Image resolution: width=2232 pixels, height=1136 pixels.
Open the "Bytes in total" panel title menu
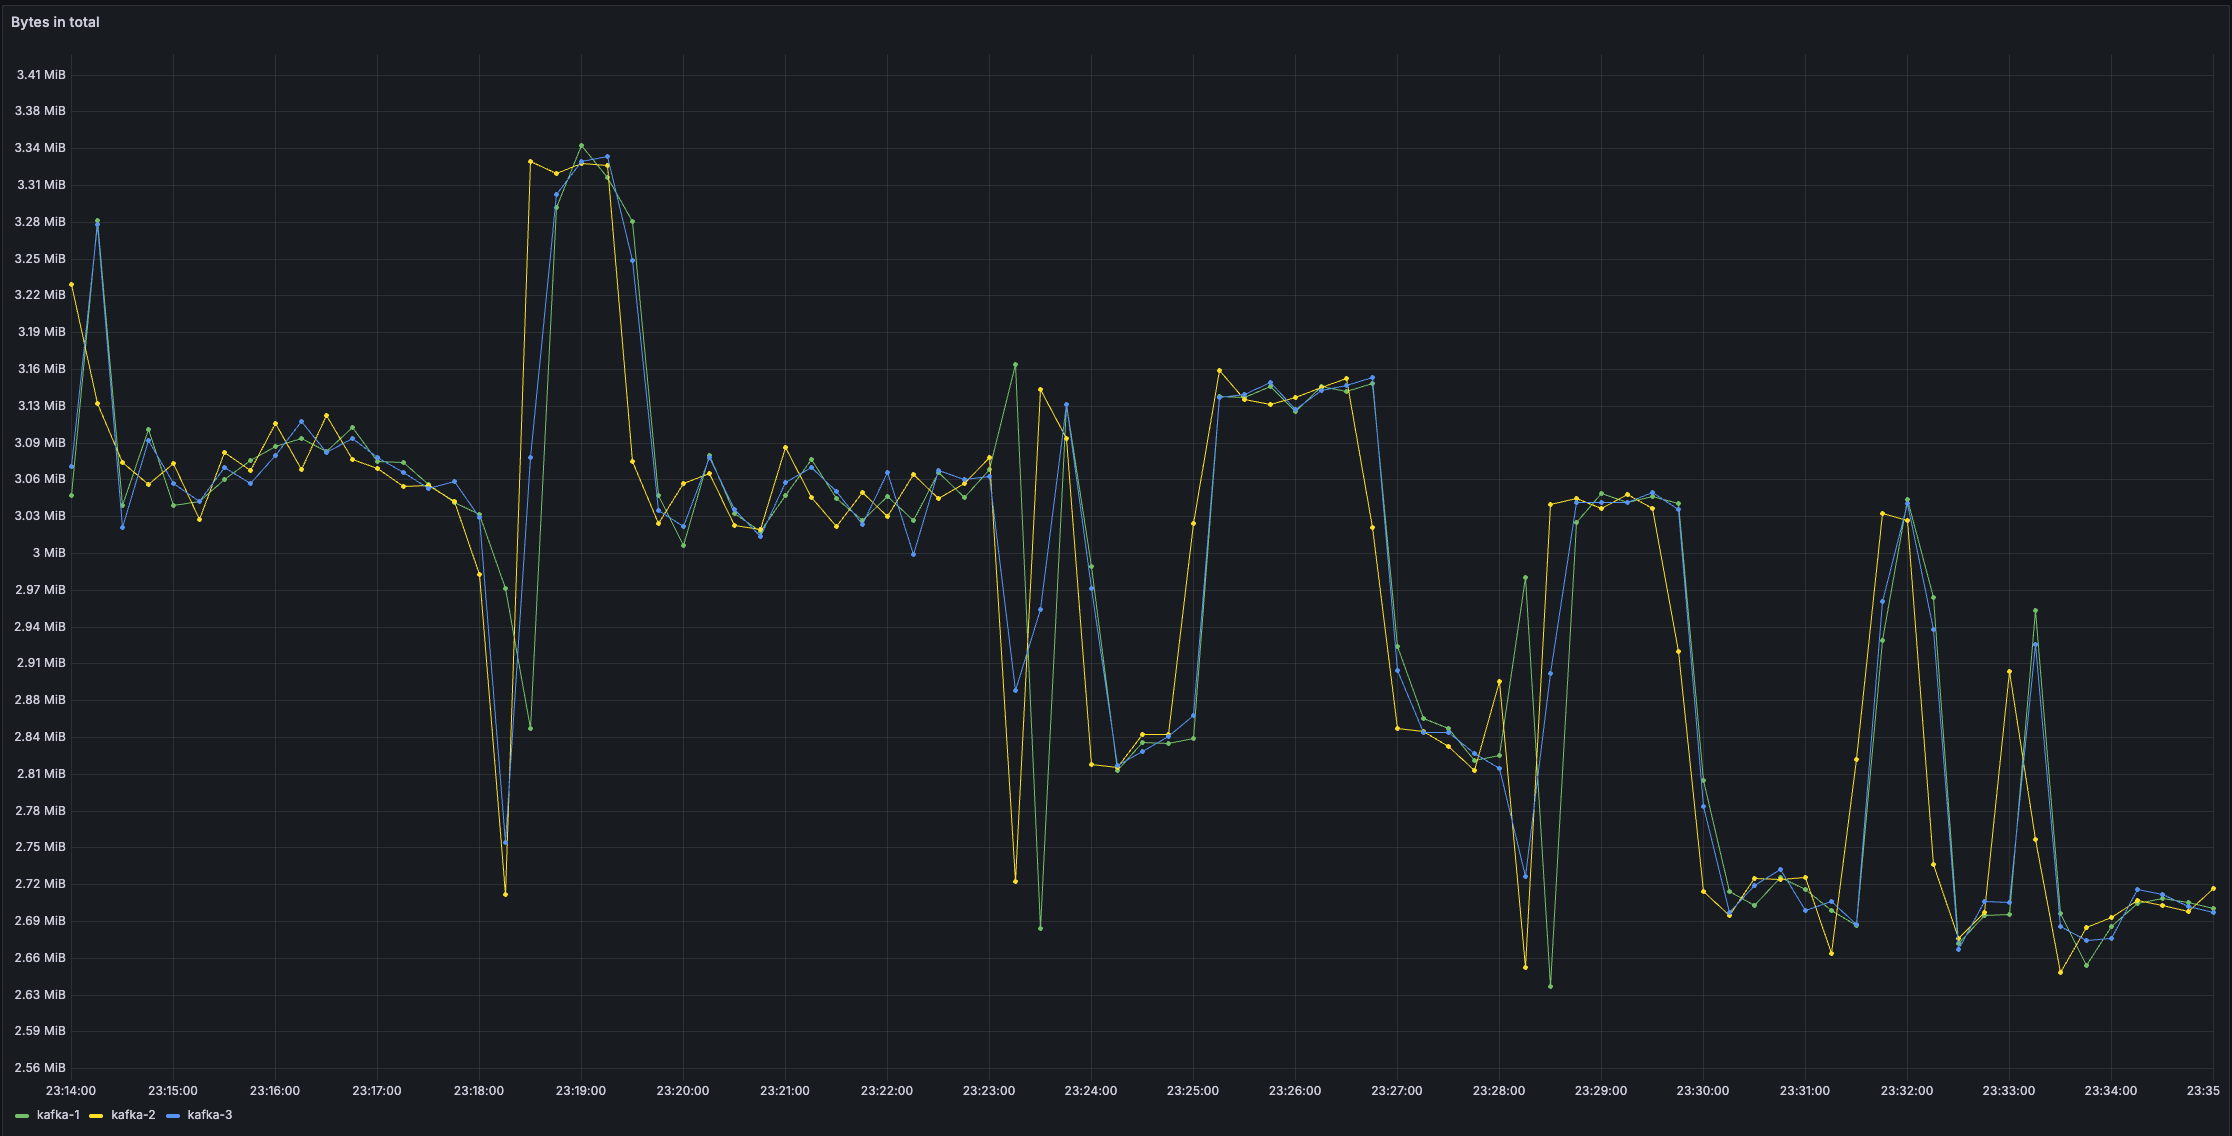(x=55, y=22)
